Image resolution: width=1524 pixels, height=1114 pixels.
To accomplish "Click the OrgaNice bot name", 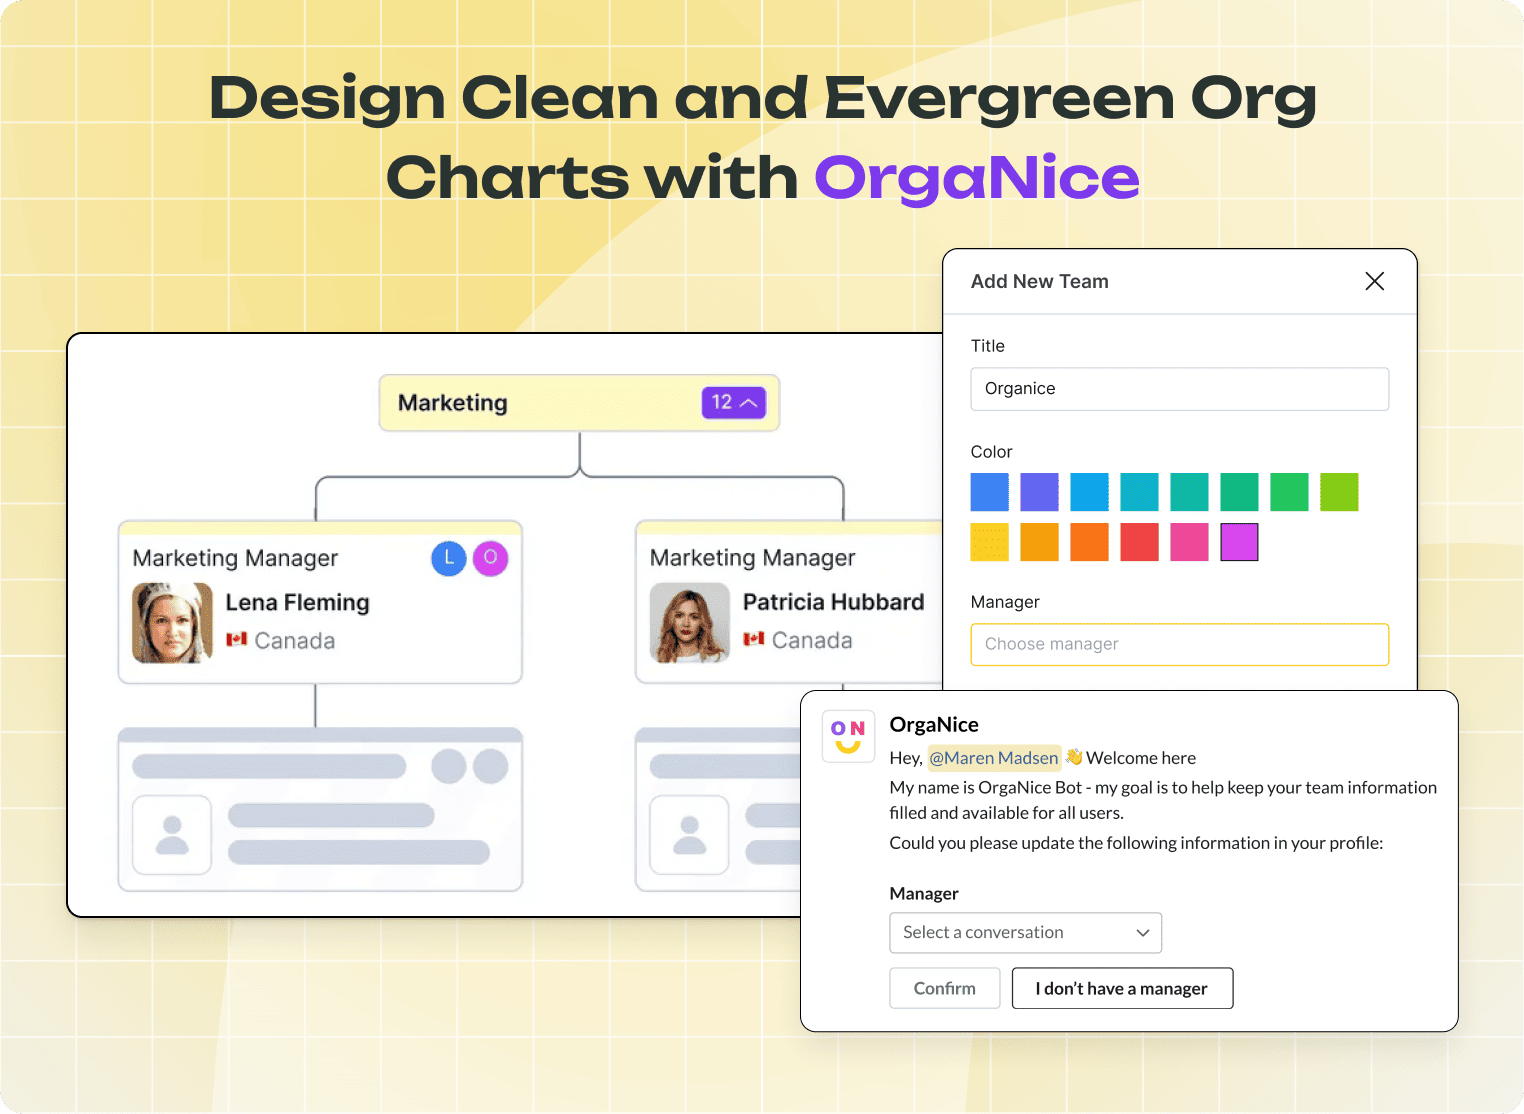I will coord(934,725).
